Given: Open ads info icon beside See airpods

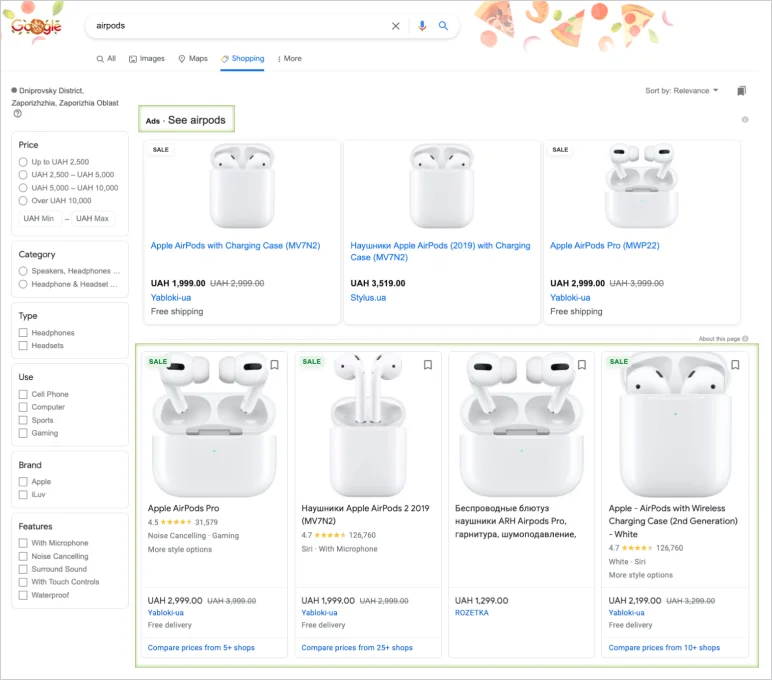Looking at the screenshot, I should click(x=745, y=120).
